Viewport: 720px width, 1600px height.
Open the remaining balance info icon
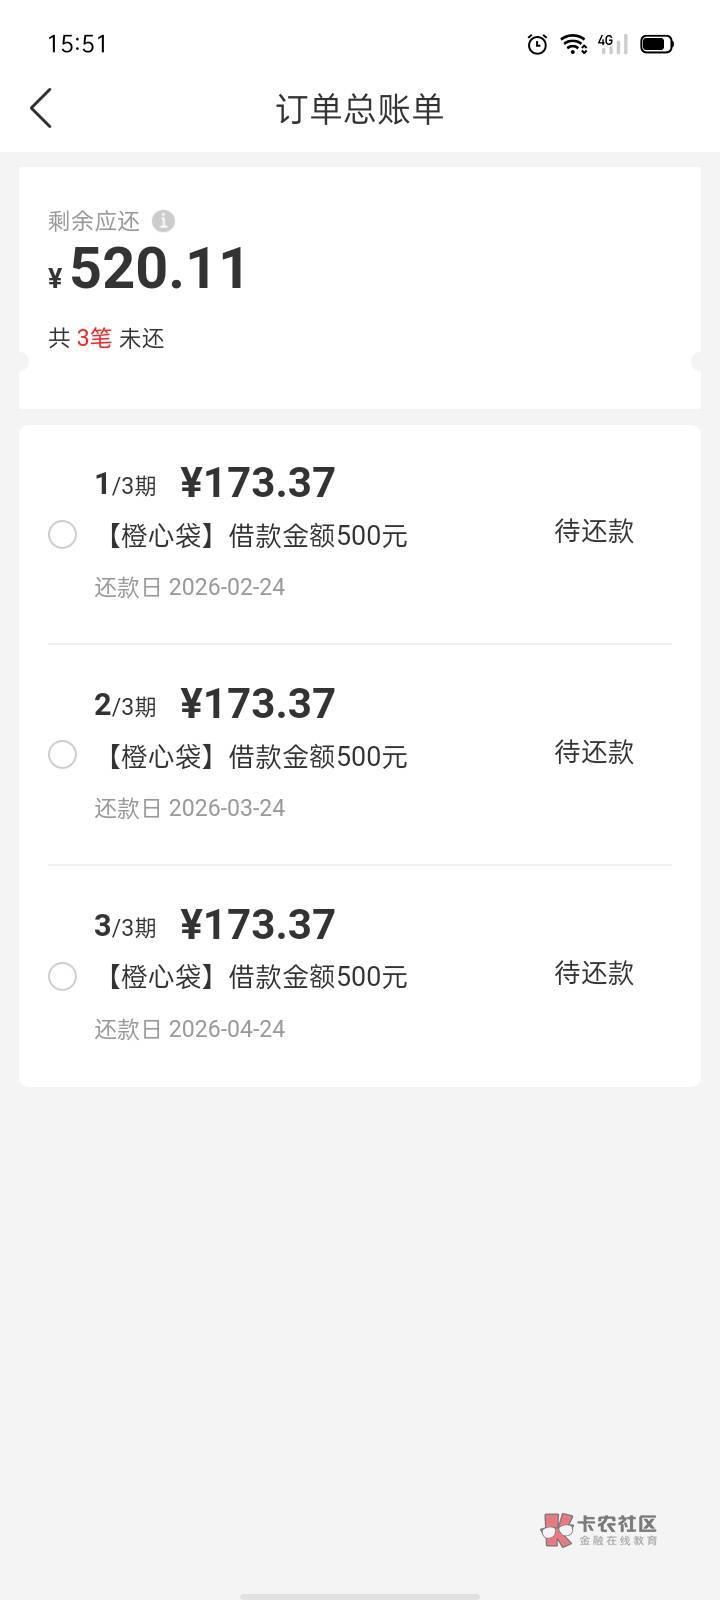pos(163,220)
